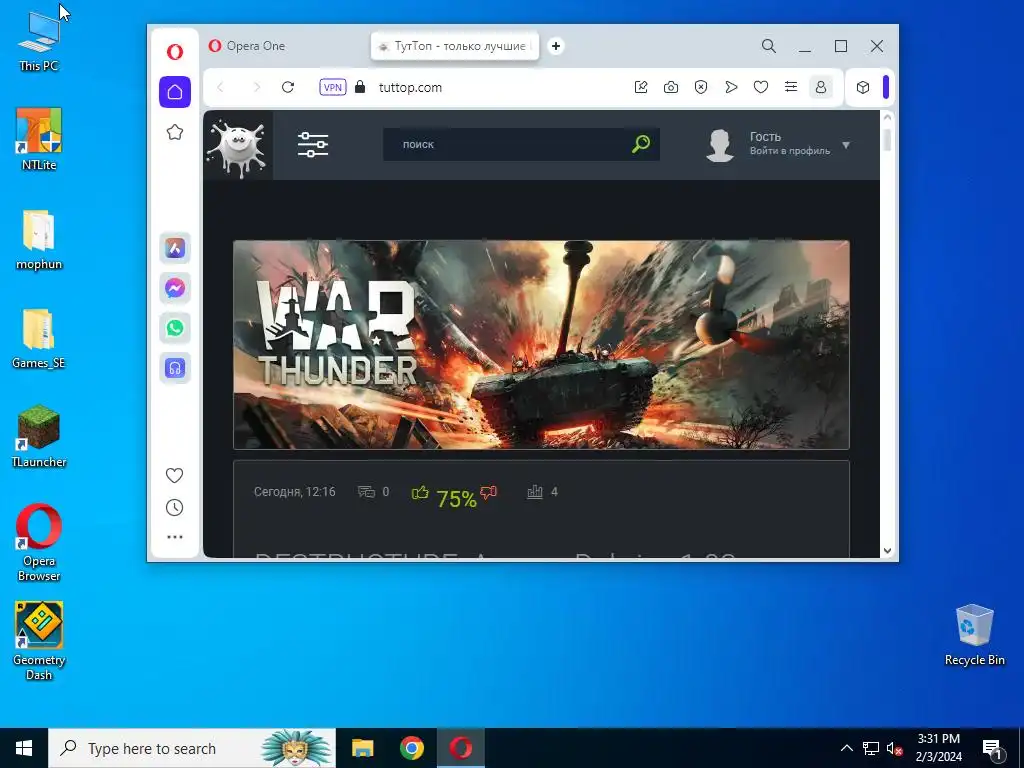Go back to previous page
This screenshot has width=1024, height=768.
221,88
